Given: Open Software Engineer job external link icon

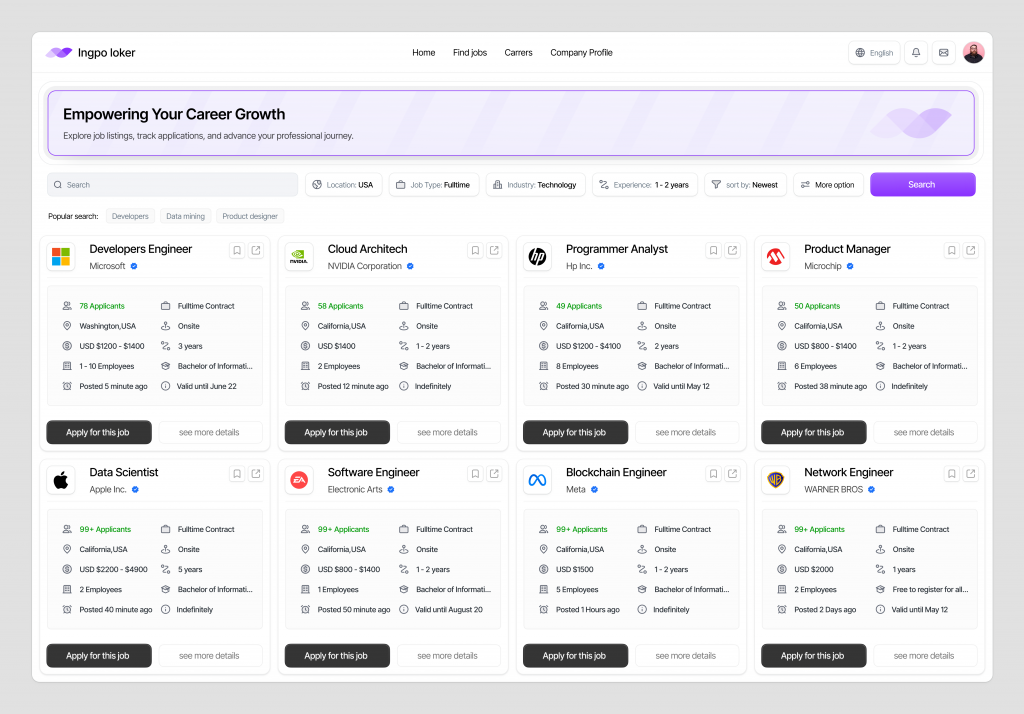Looking at the screenshot, I should coord(494,474).
